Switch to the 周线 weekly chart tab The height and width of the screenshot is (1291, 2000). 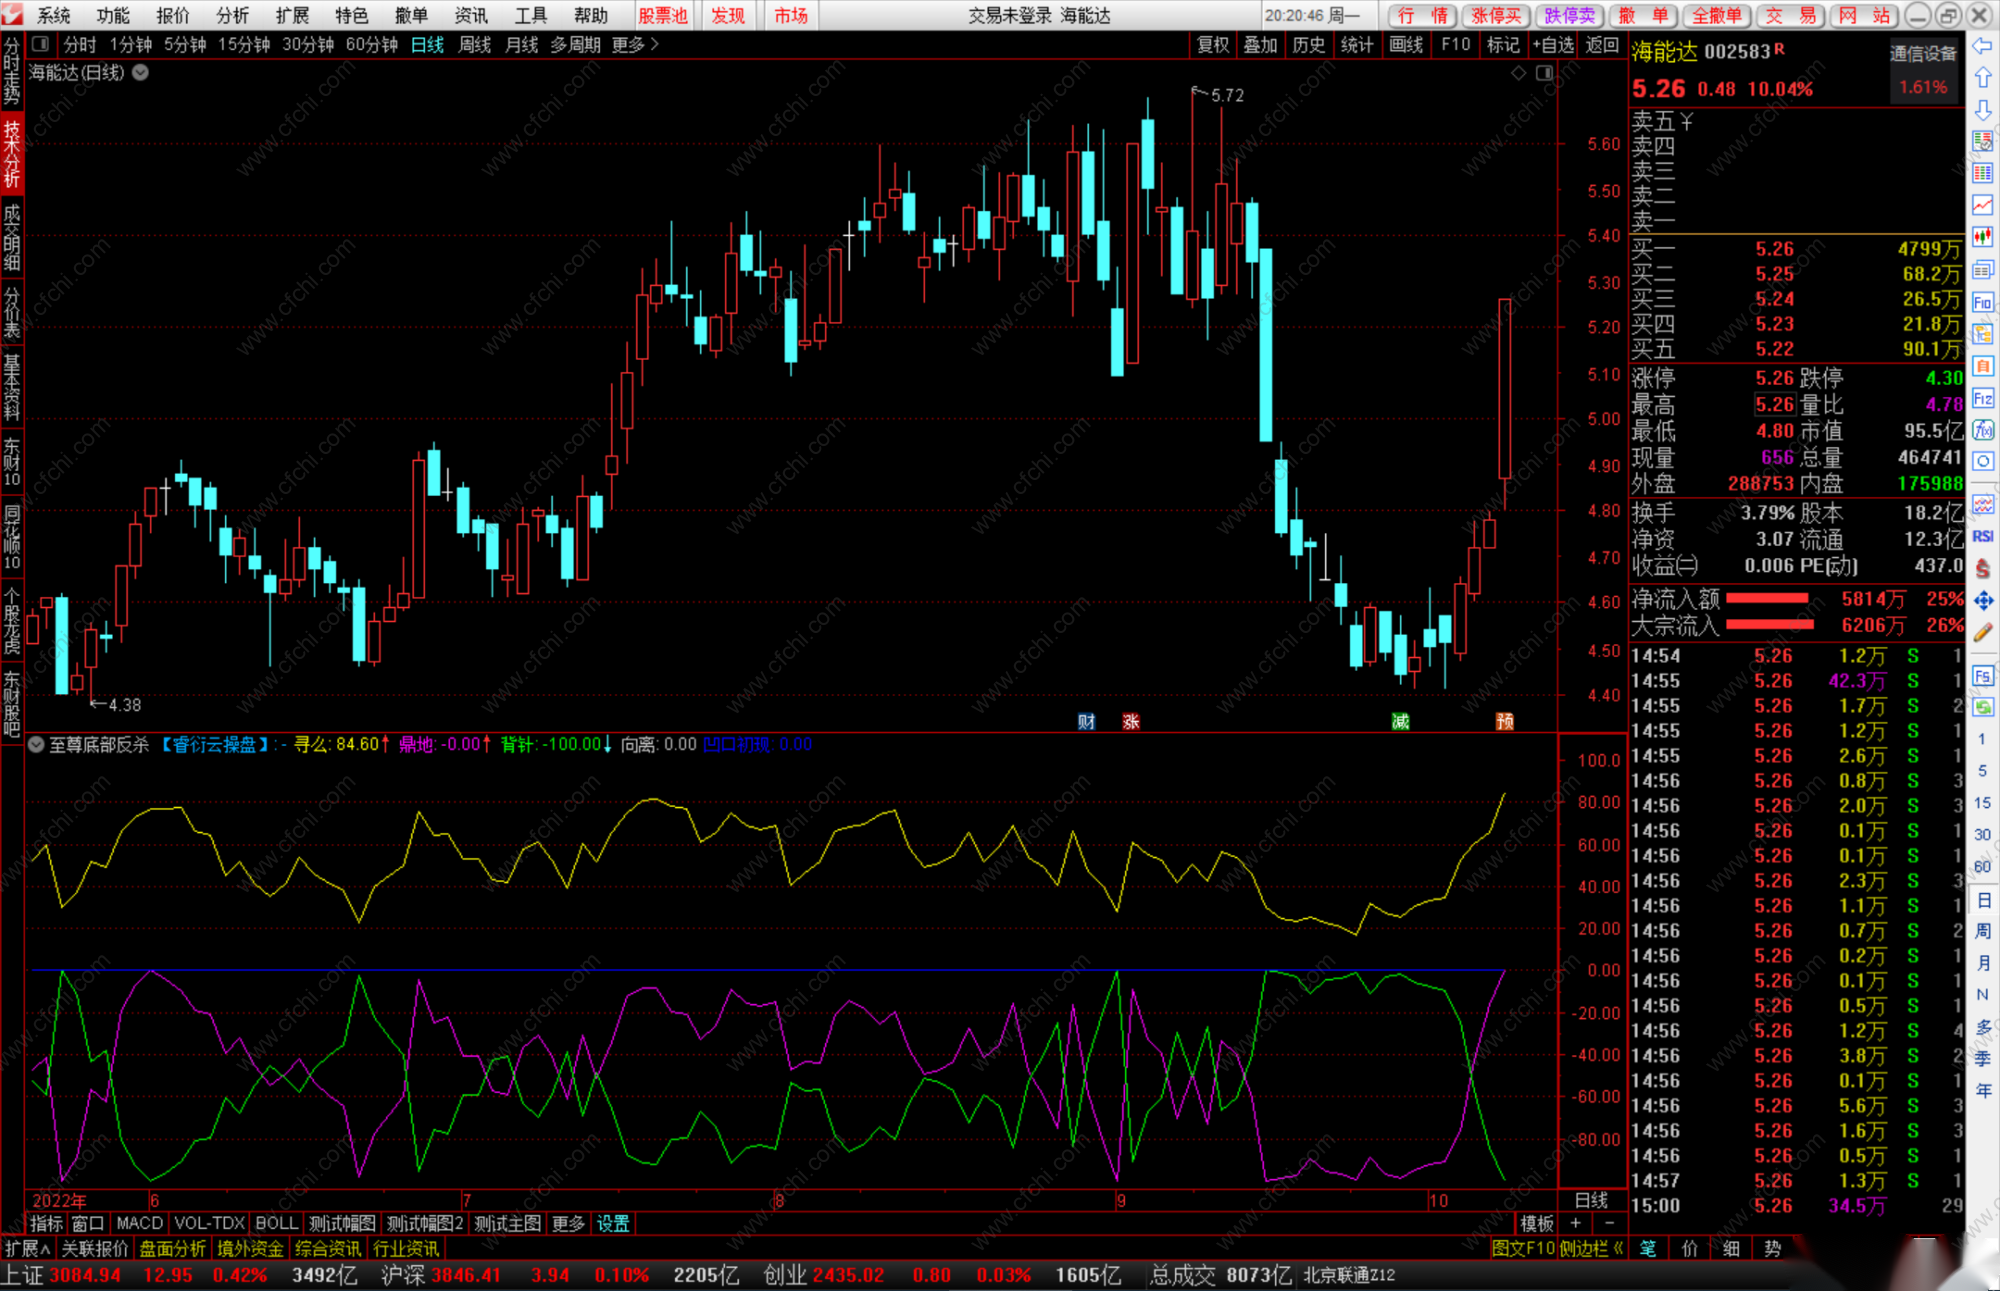click(x=475, y=45)
